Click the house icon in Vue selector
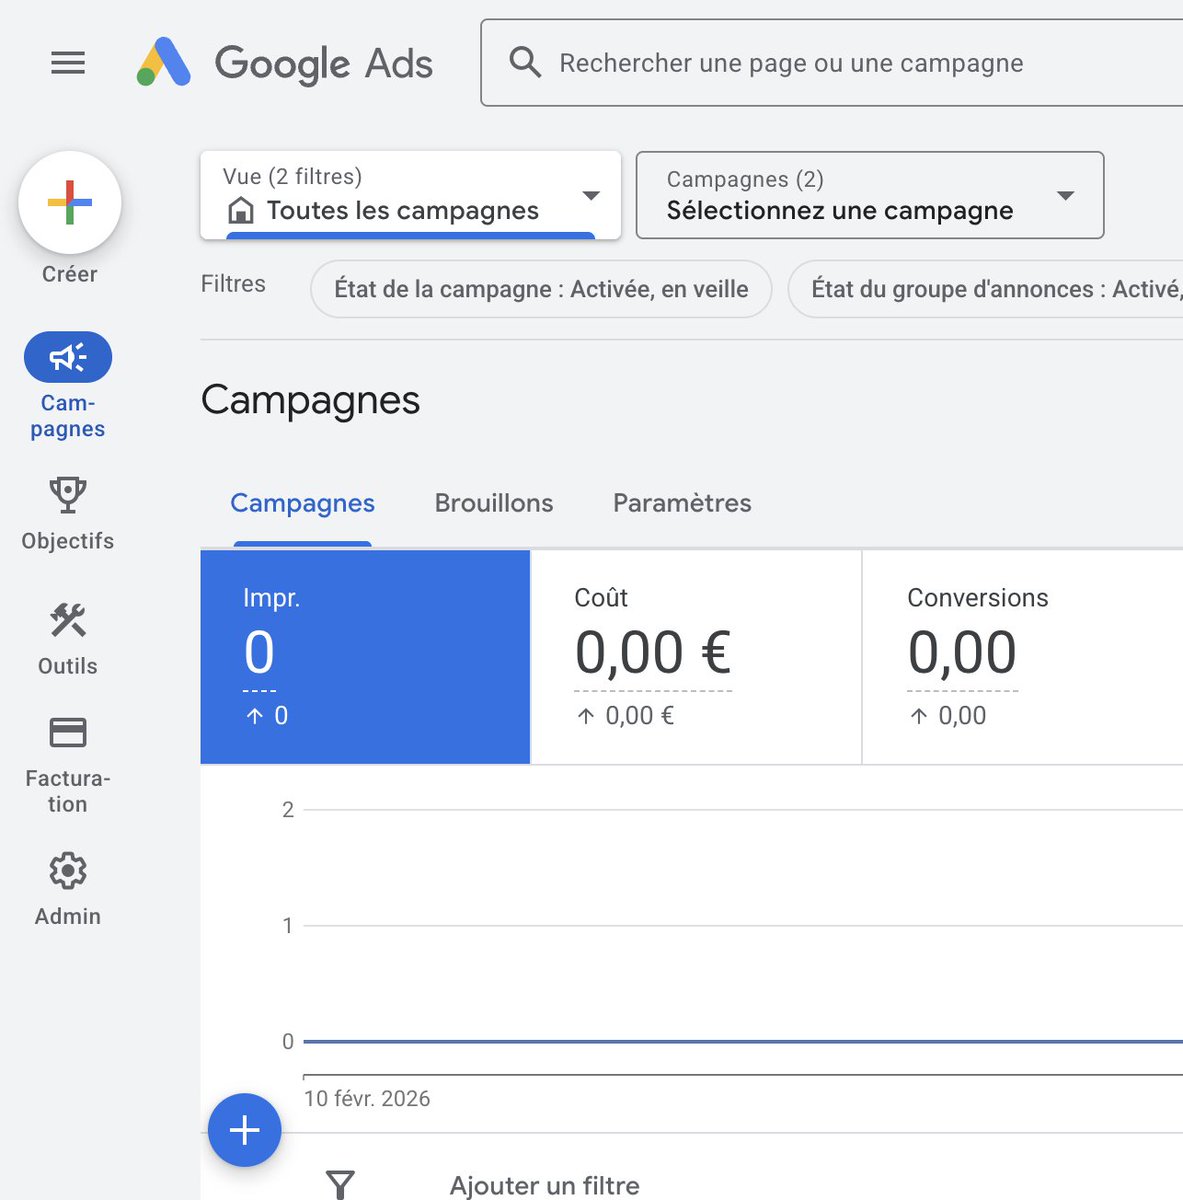This screenshot has height=1200, width=1183. click(x=241, y=210)
